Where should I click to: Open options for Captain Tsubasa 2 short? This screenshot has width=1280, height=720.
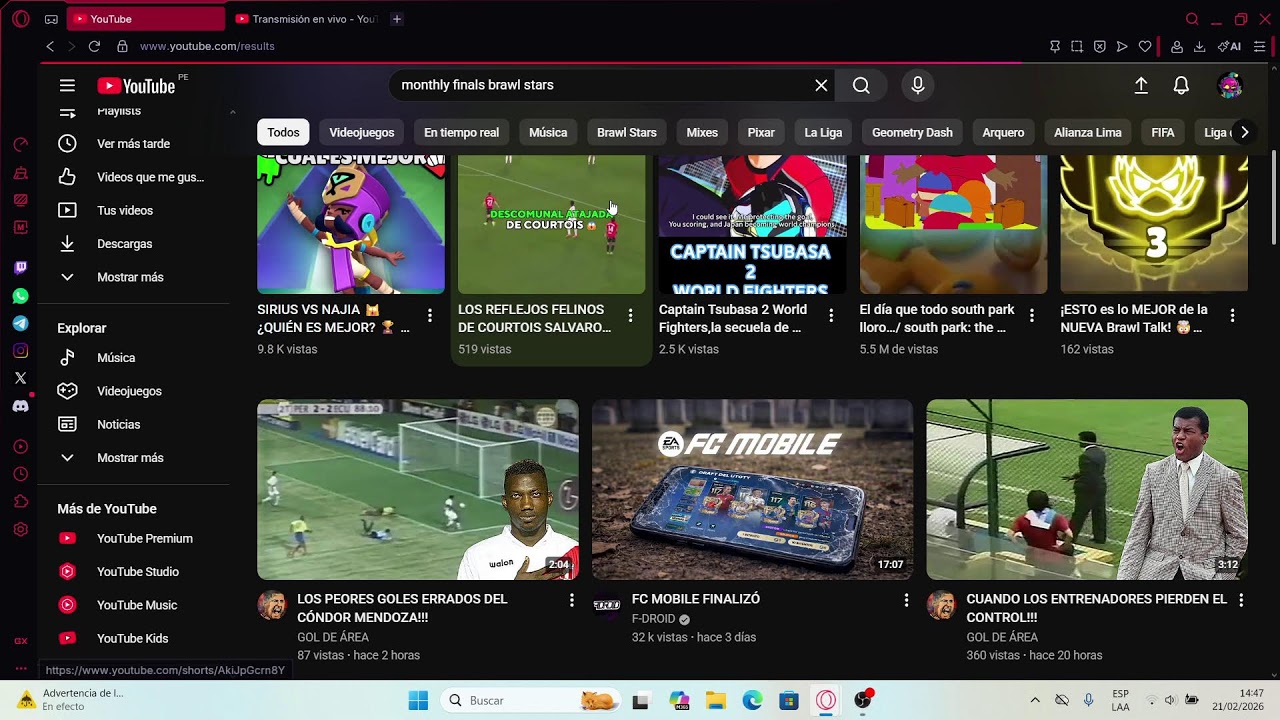coord(831,316)
